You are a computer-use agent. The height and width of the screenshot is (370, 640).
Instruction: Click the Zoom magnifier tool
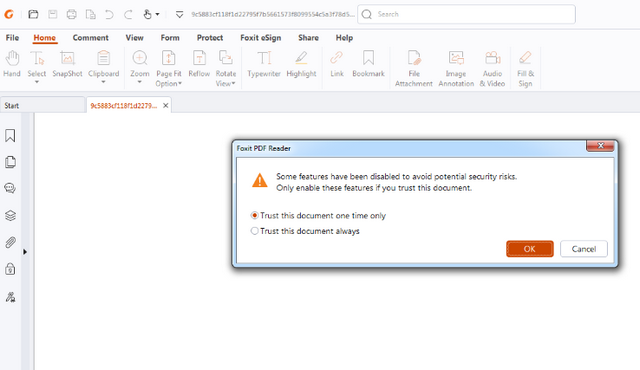pos(140,64)
